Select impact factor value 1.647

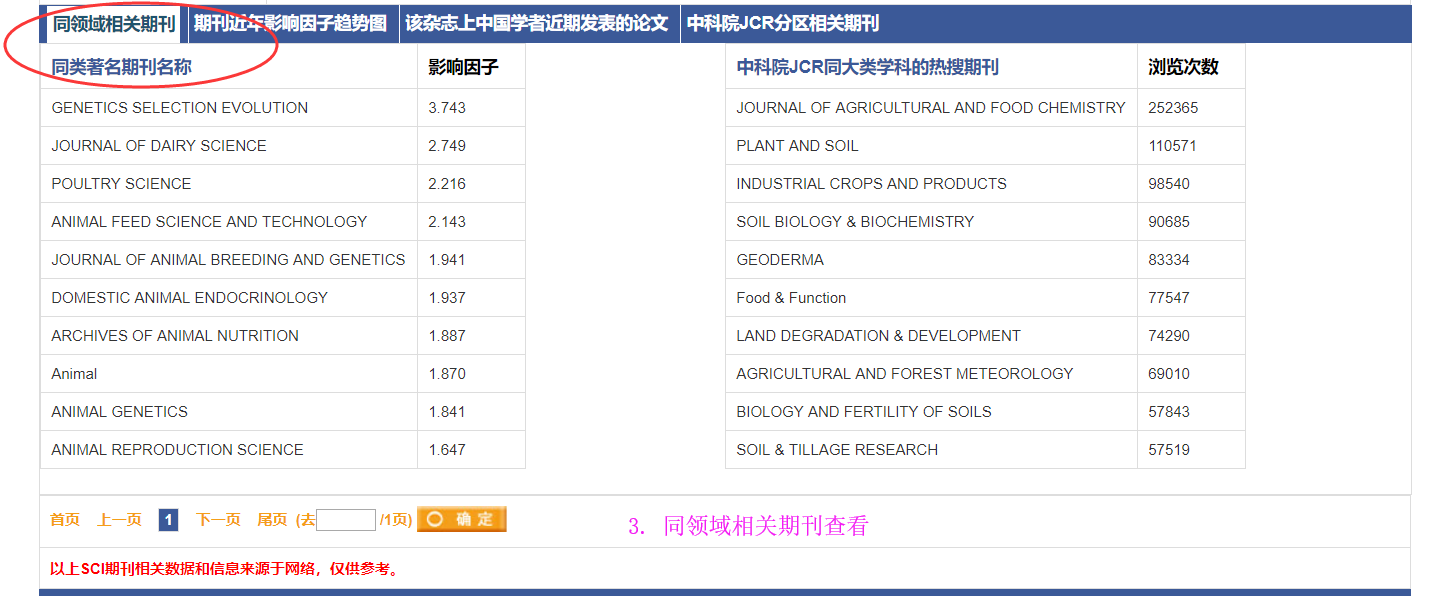(x=447, y=450)
